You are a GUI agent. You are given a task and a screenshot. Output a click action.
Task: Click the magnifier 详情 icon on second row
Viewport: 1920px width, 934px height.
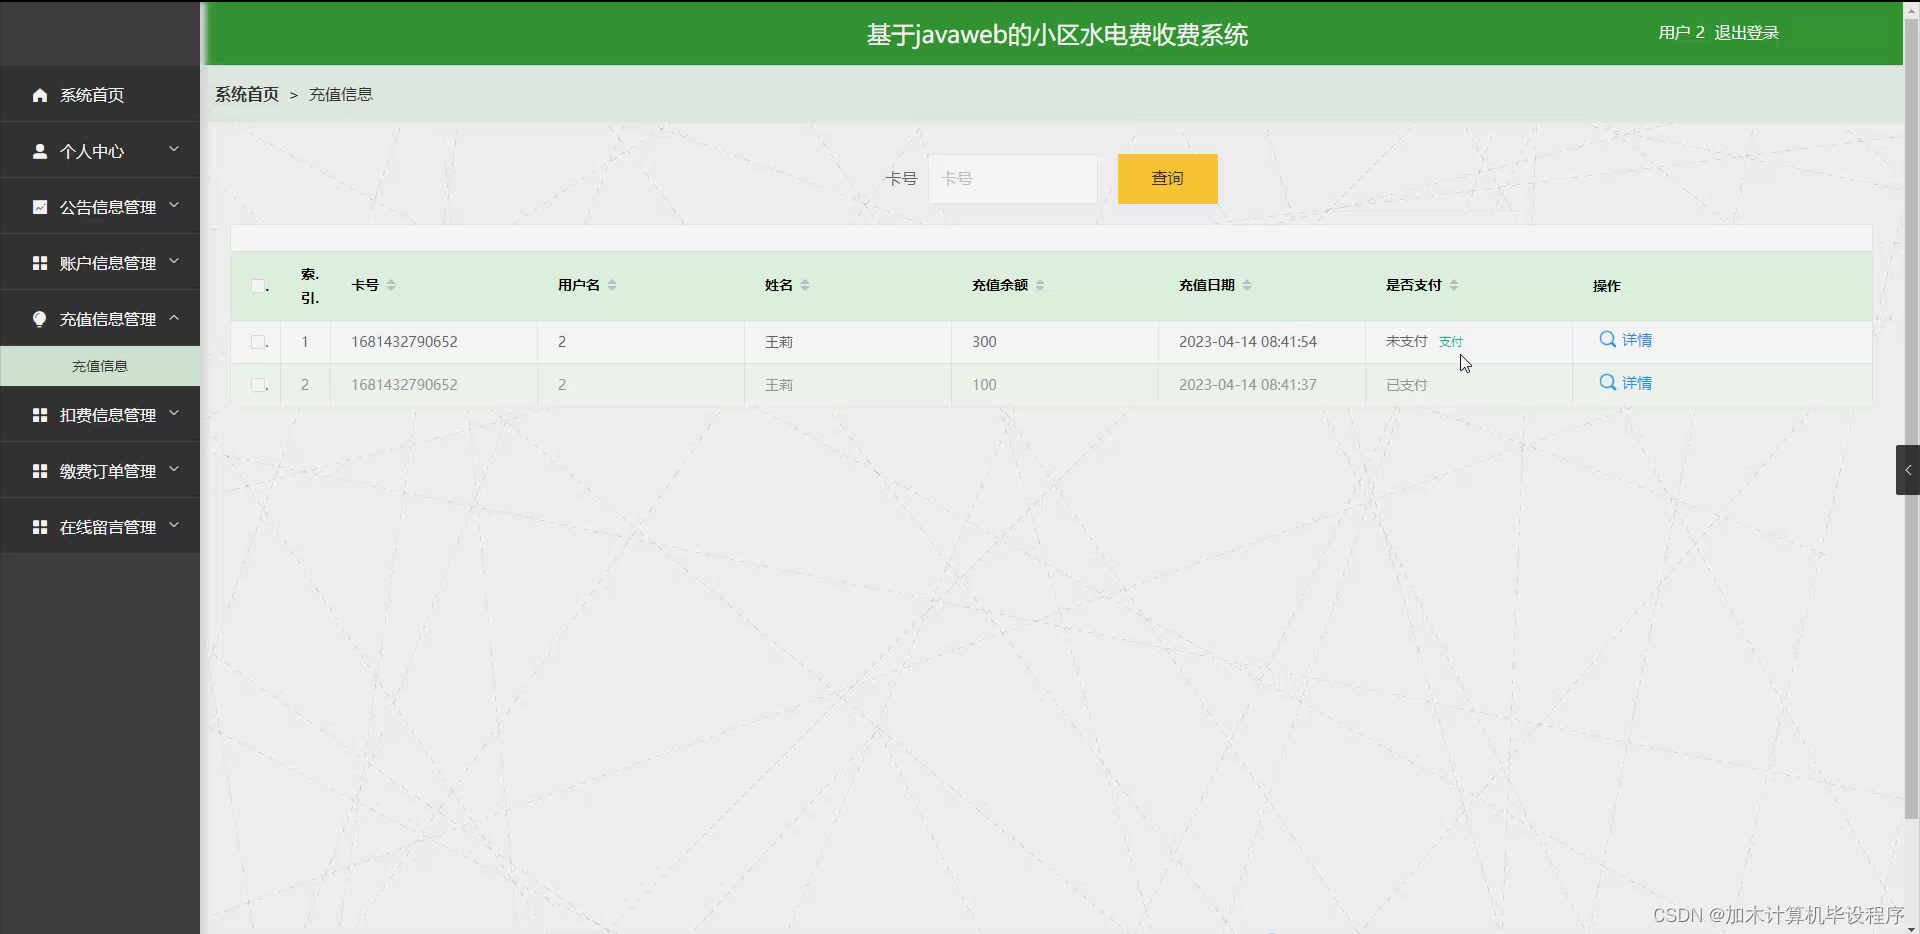[1607, 382]
